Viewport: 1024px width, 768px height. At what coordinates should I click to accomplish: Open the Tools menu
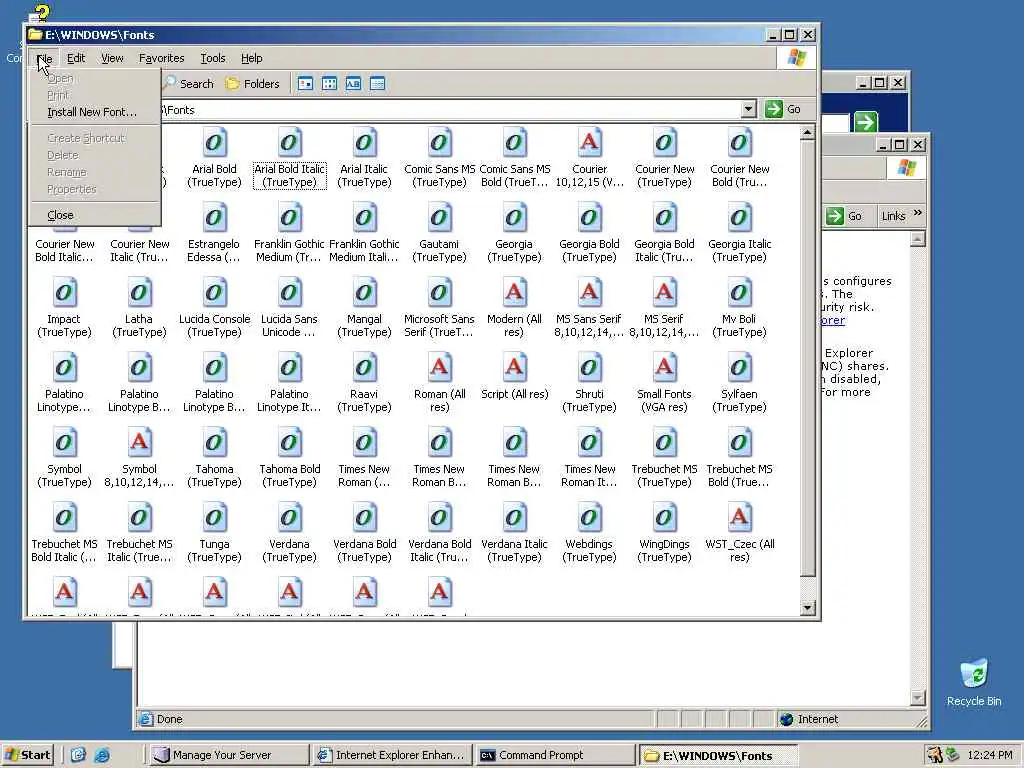[212, 58]
